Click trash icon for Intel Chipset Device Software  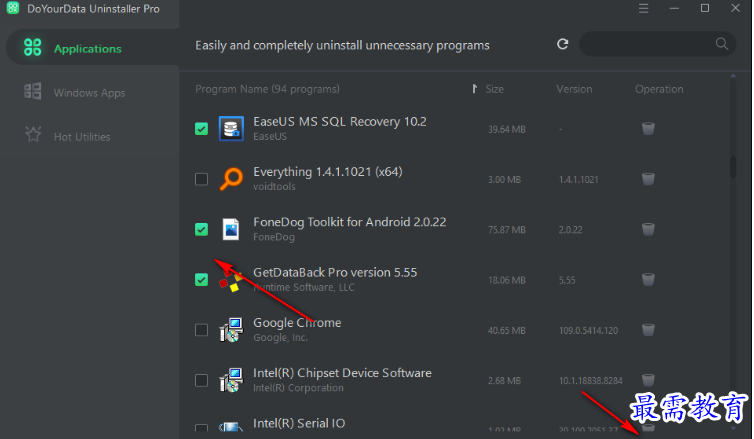648,380
